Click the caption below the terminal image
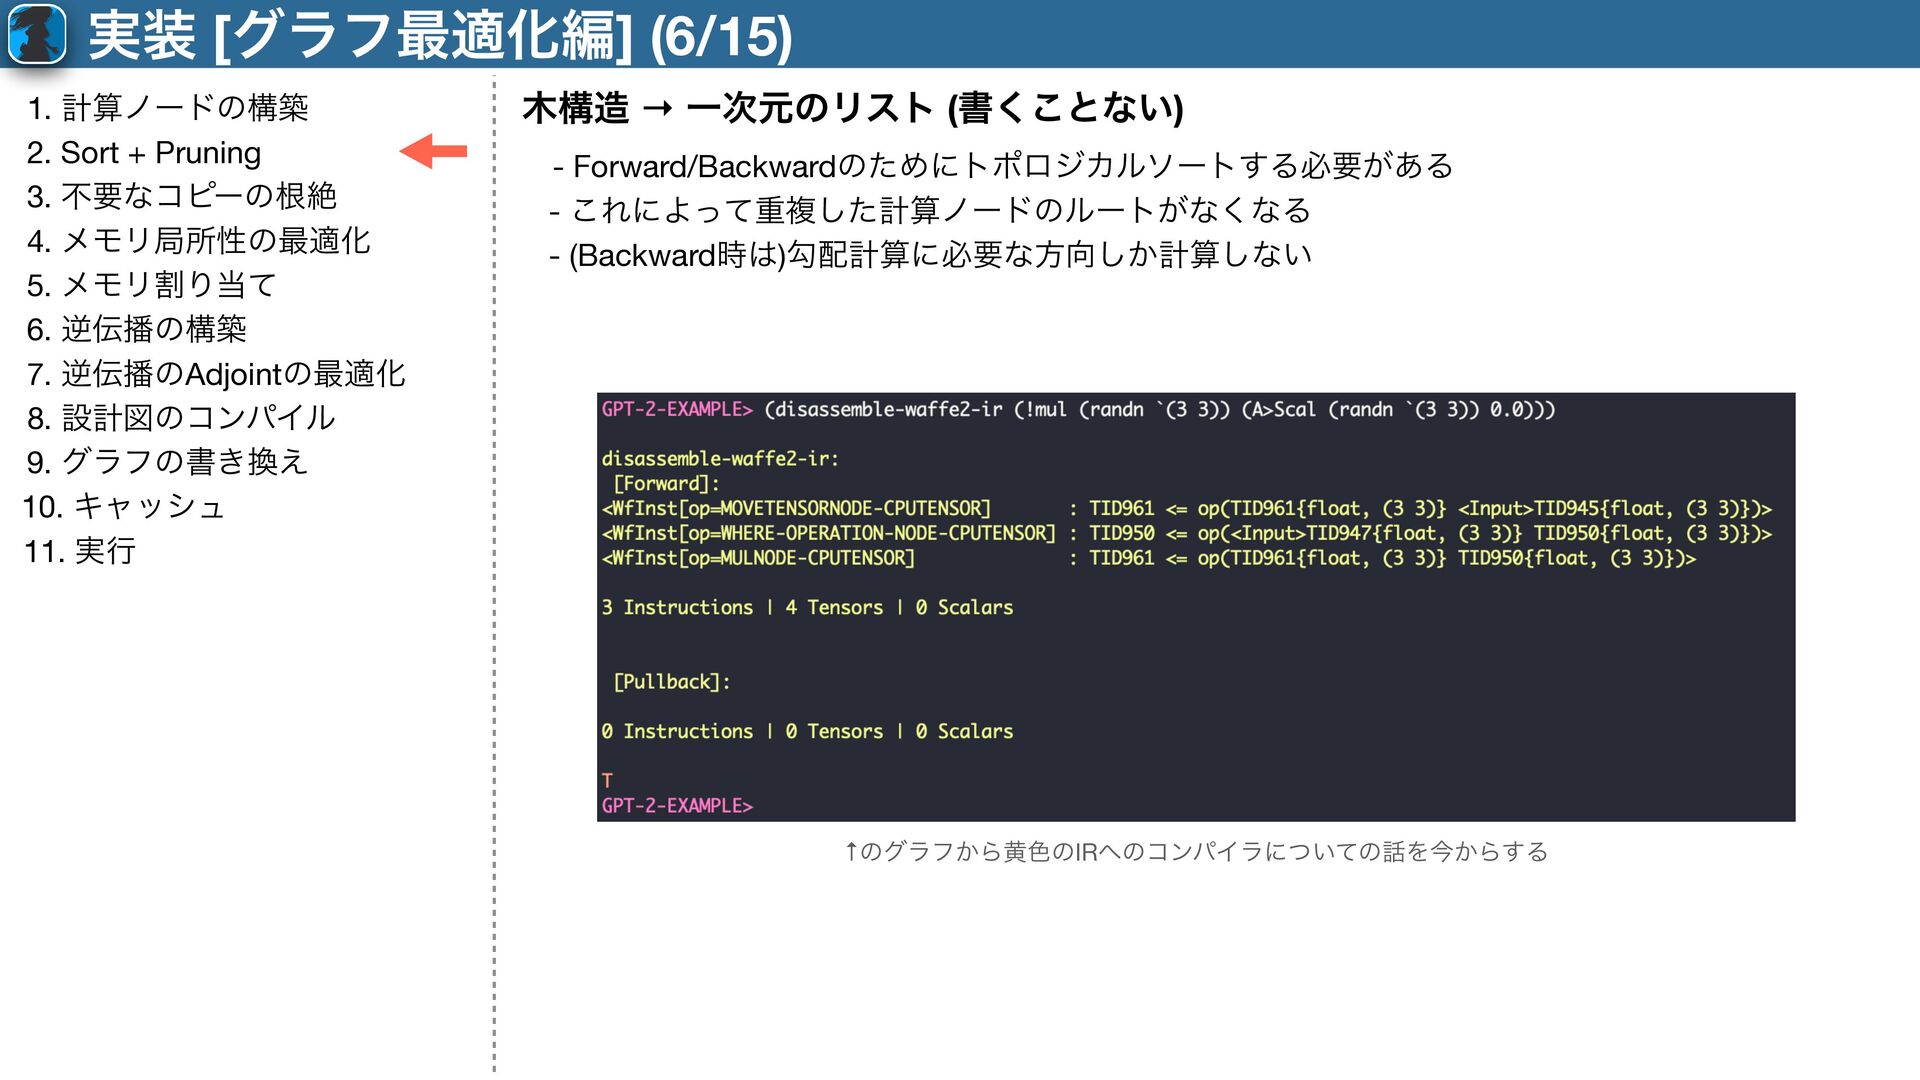Image resolution: width=1920 pixels, height=1080 pixels. [1195, 852]
